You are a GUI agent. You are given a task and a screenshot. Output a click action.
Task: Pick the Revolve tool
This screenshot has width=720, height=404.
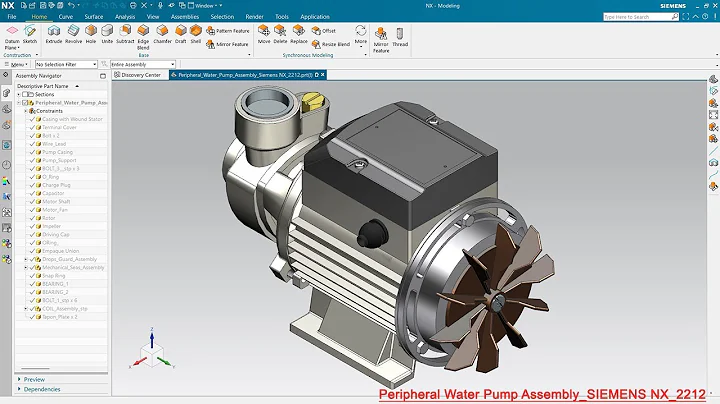pyautogui.click(x=73, y=34)
